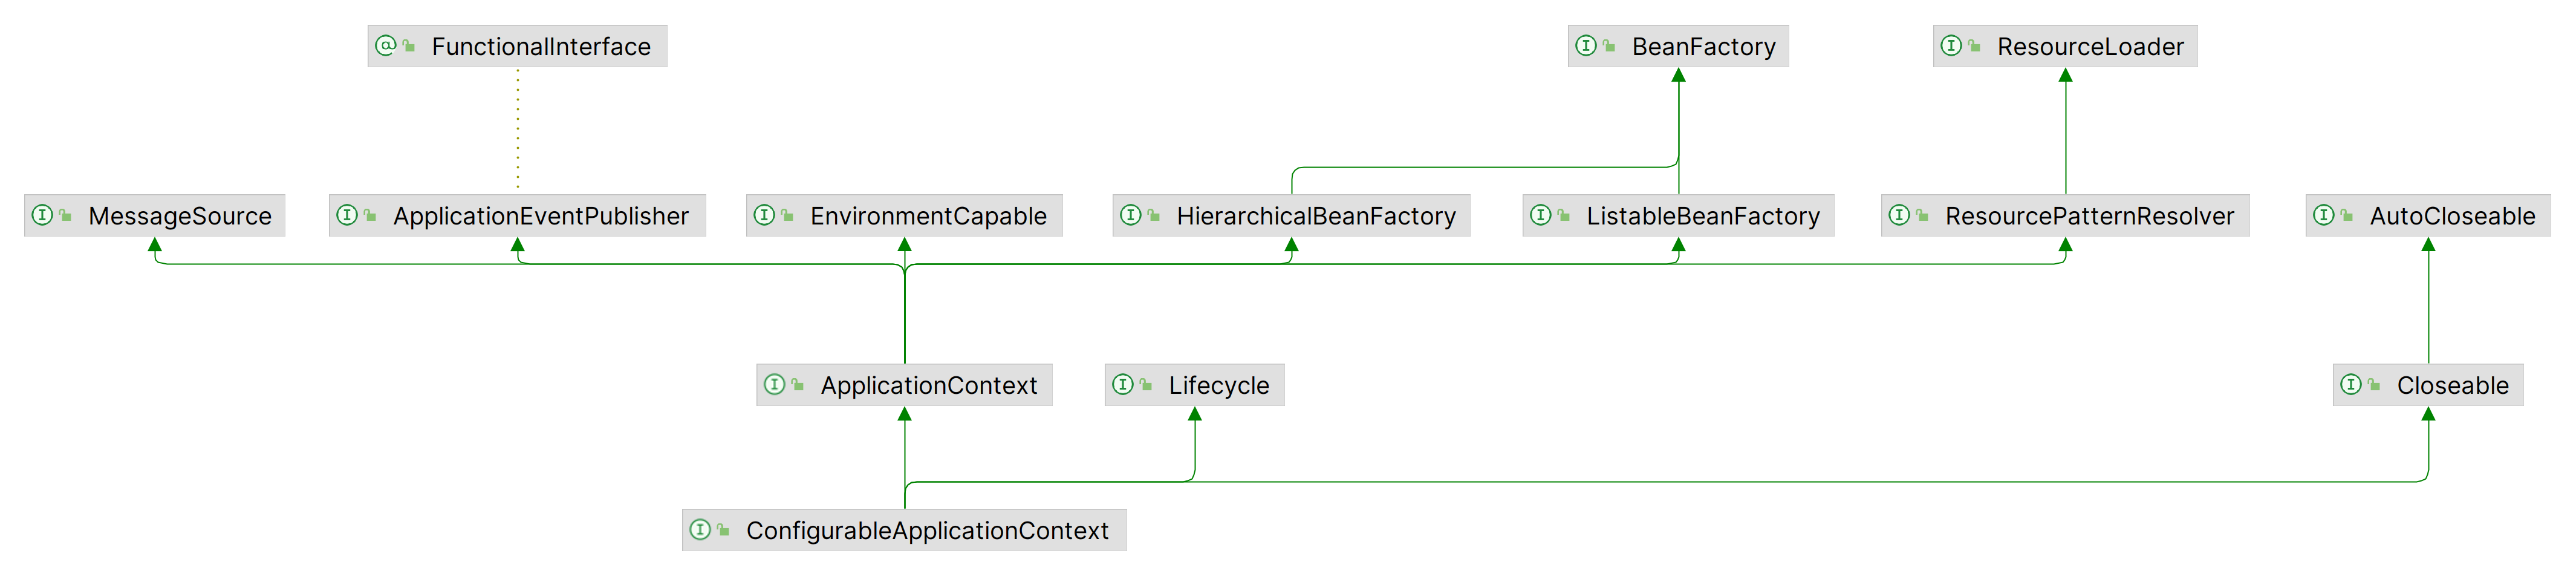Image resolution: width=2576 pixels, height=576 pixels.
Task: Click the interface icon on ConfigurableApplicationContext
Action: pos(700,530)
